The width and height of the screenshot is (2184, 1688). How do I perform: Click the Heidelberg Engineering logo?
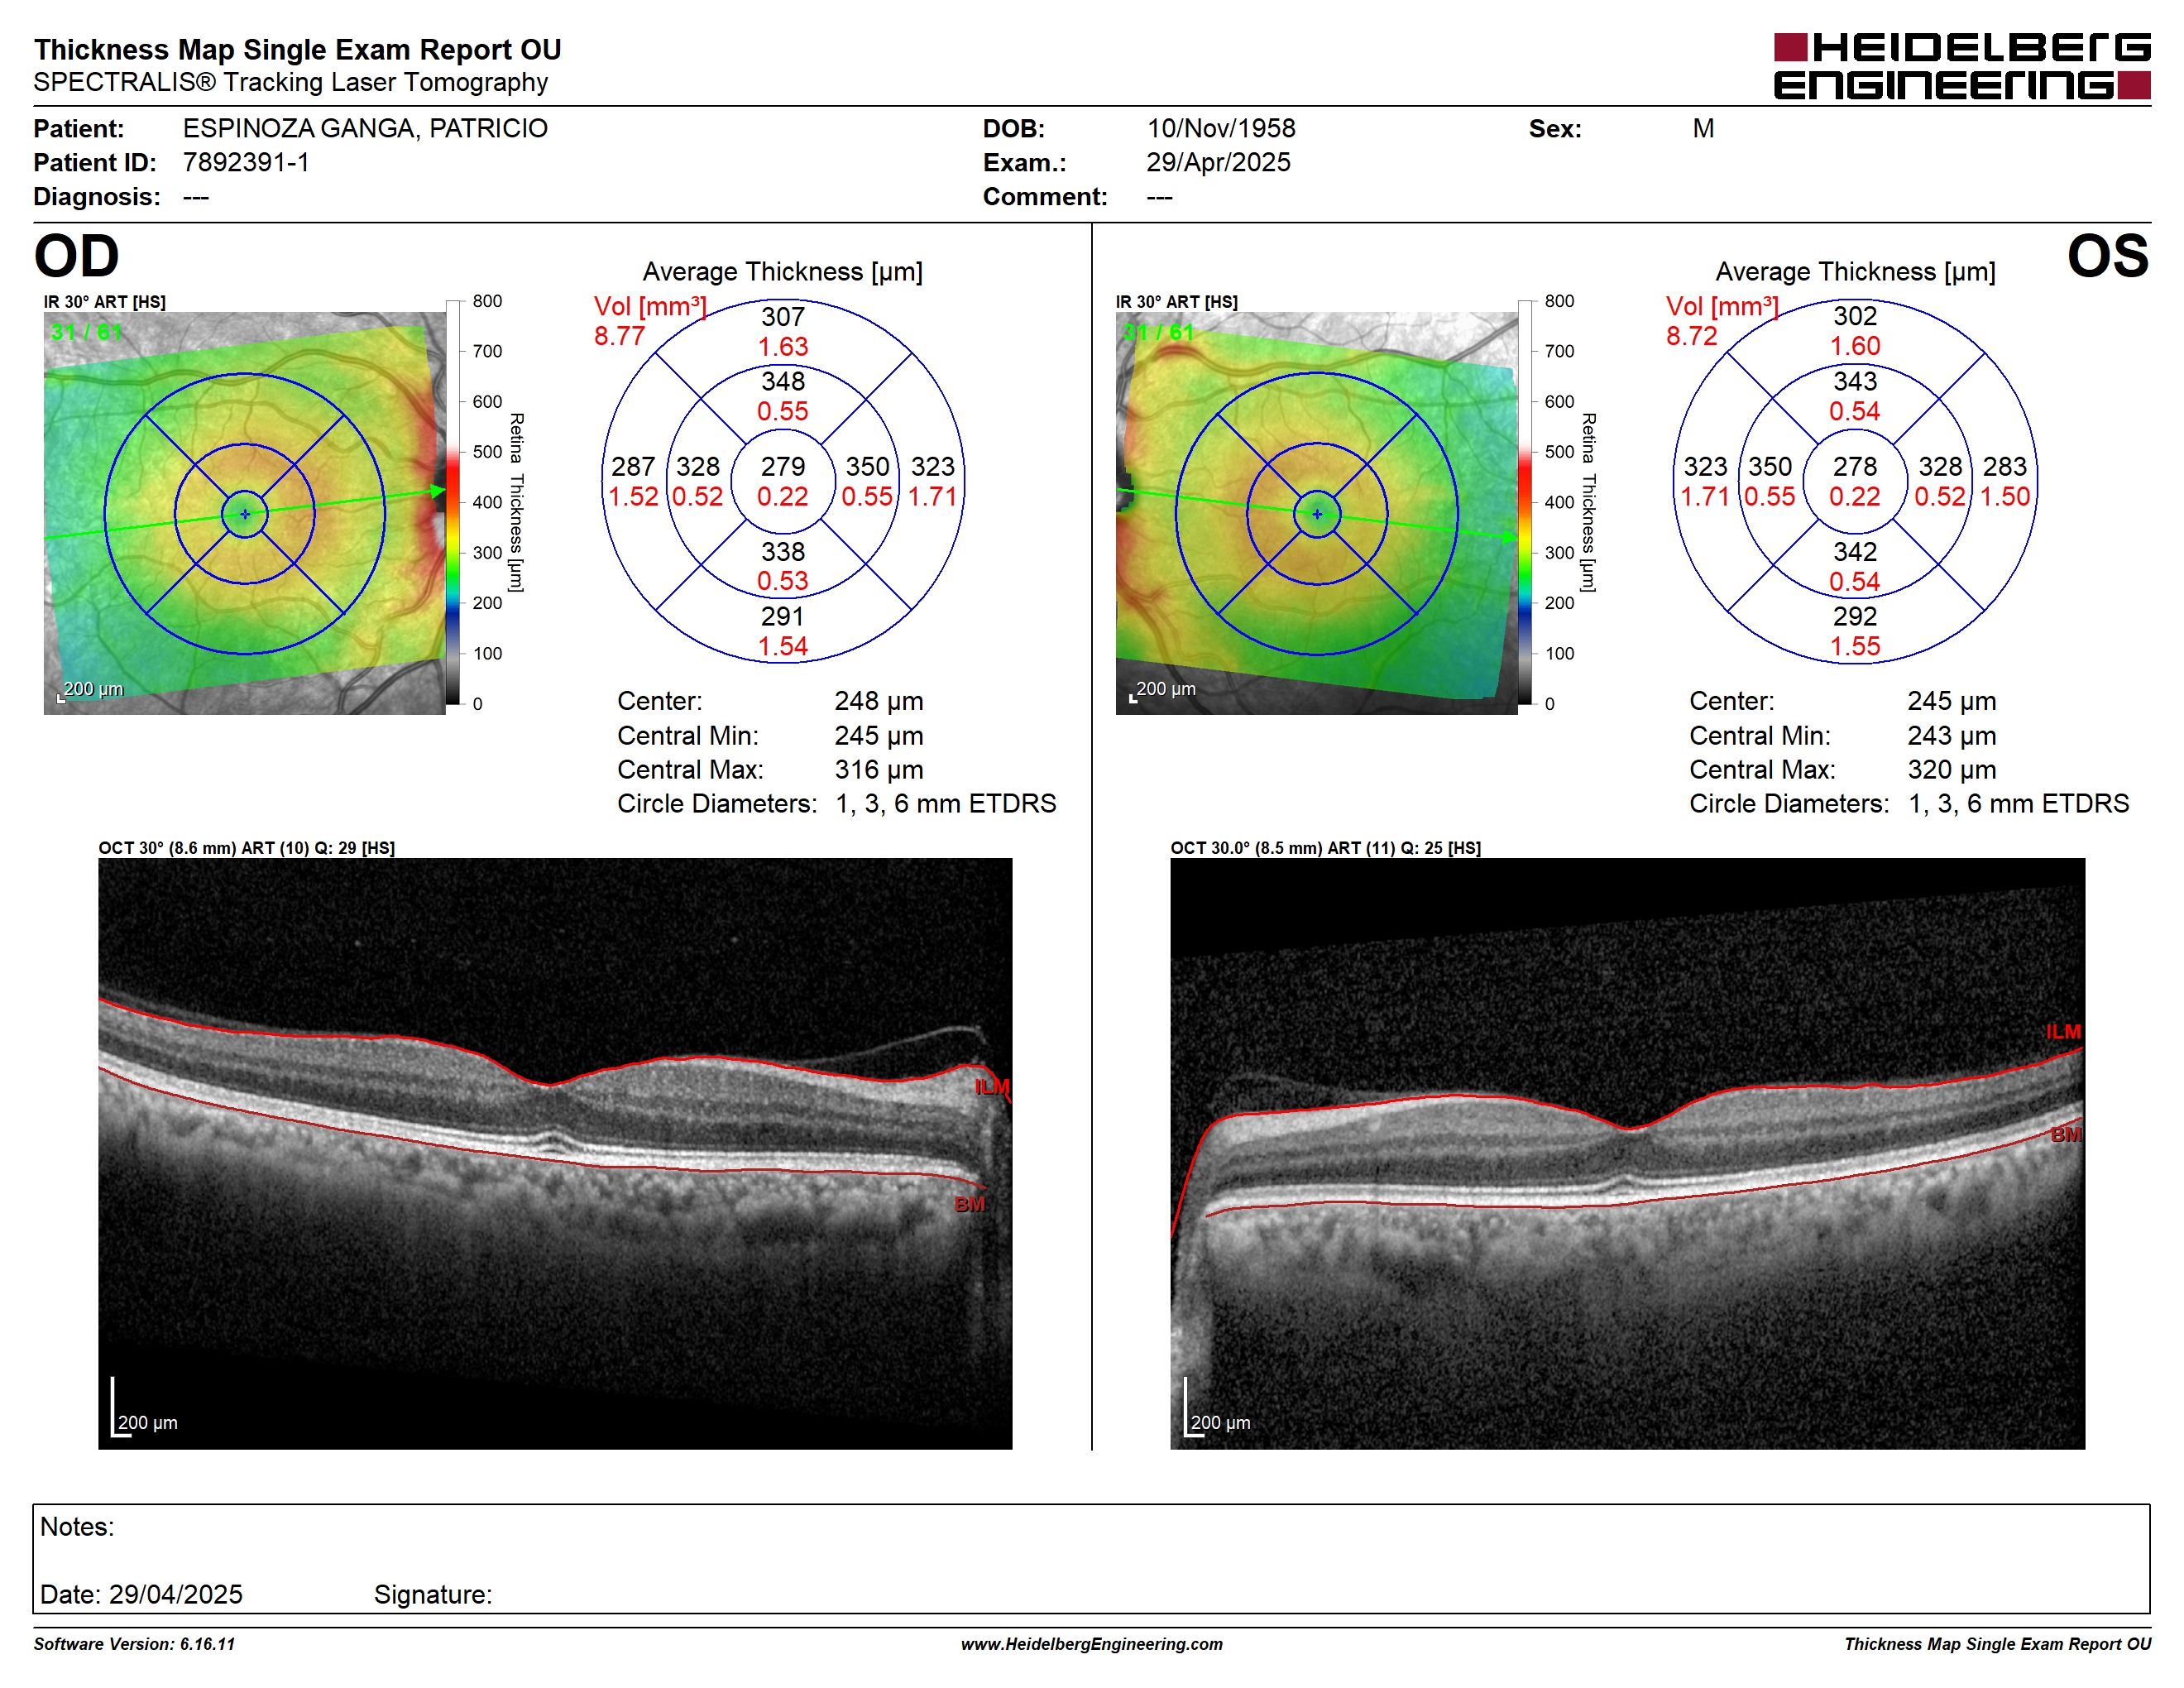(1961, 66)
